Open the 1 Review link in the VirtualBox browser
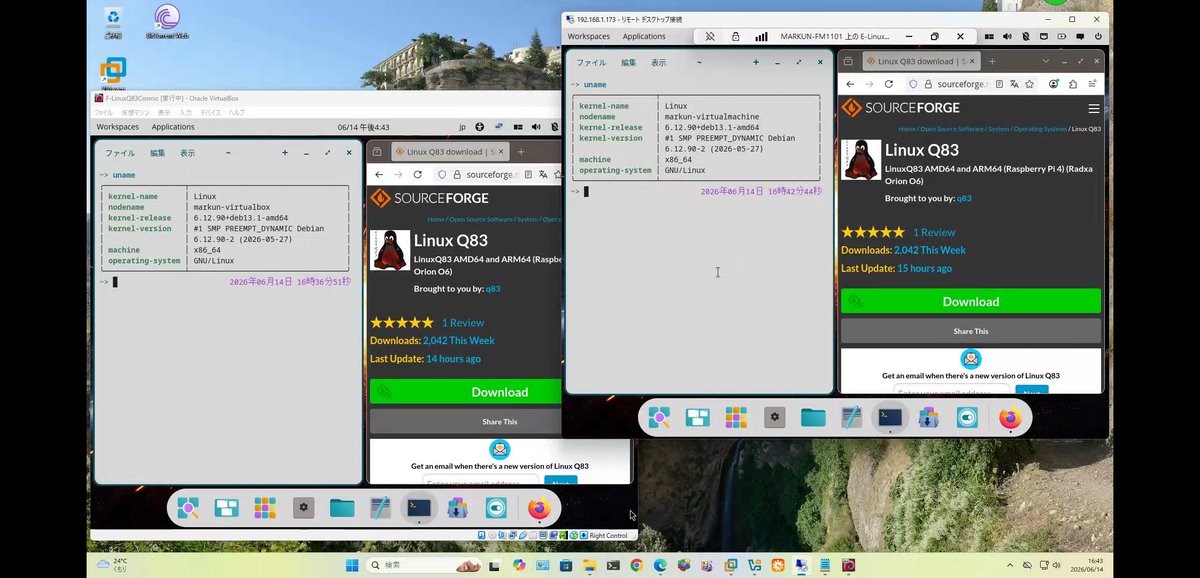The width and height of the screenshot is (1200, 578). click(463, 322)
